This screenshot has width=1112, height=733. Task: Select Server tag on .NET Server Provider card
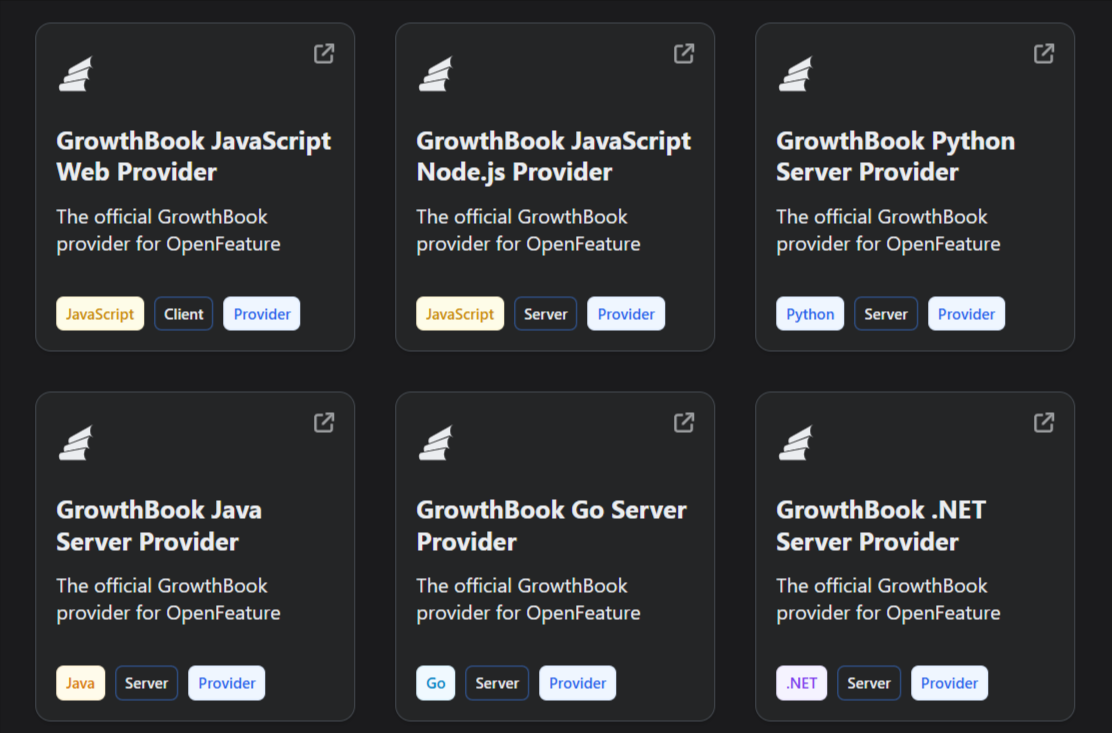[869, 683]
